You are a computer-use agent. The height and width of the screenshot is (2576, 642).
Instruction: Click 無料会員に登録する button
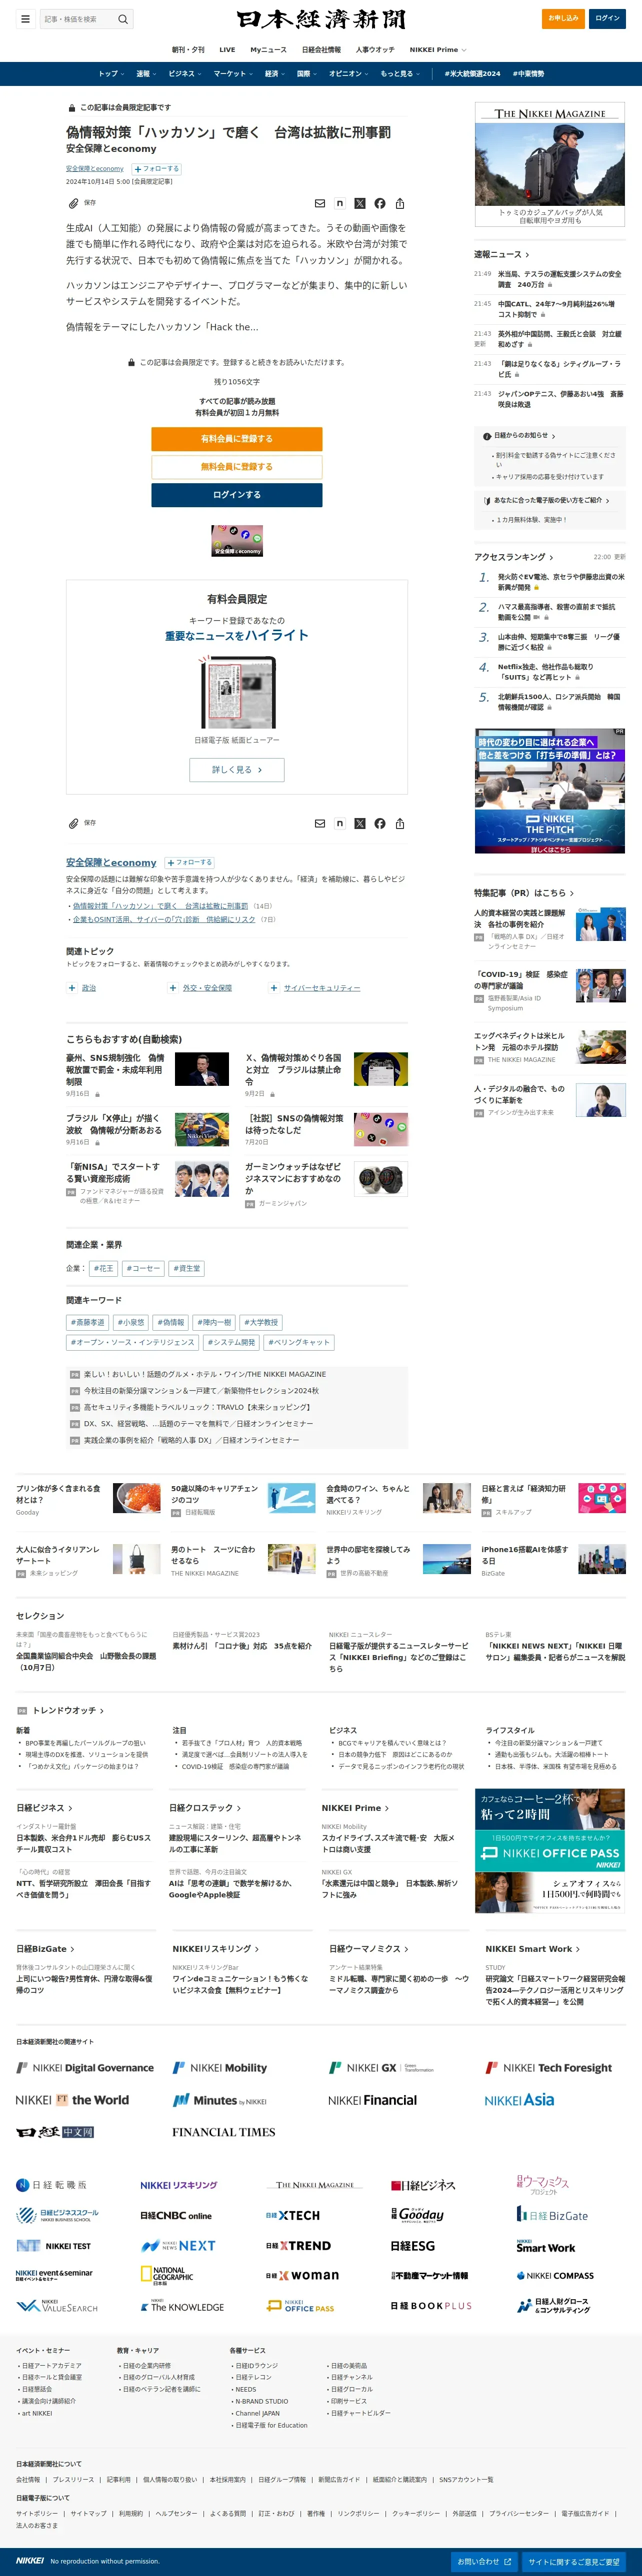(237, 467)
